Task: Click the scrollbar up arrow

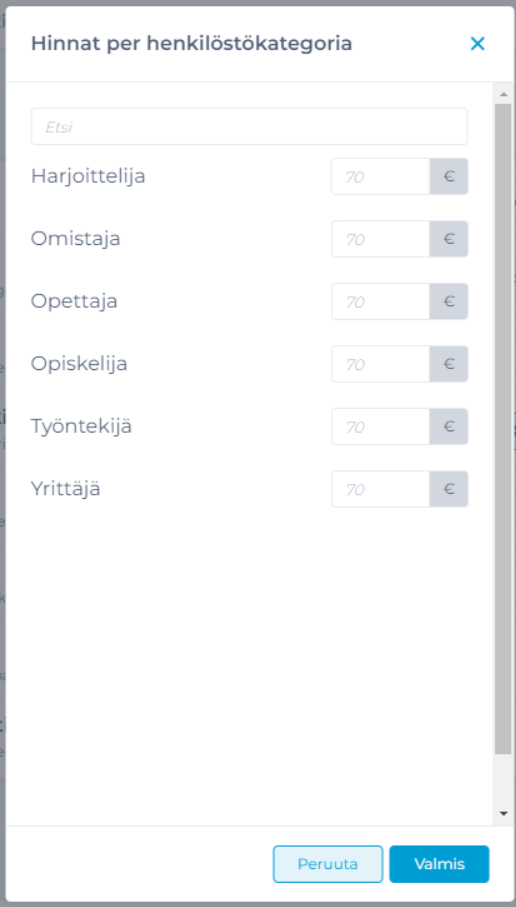Action: tap(503, 94)
